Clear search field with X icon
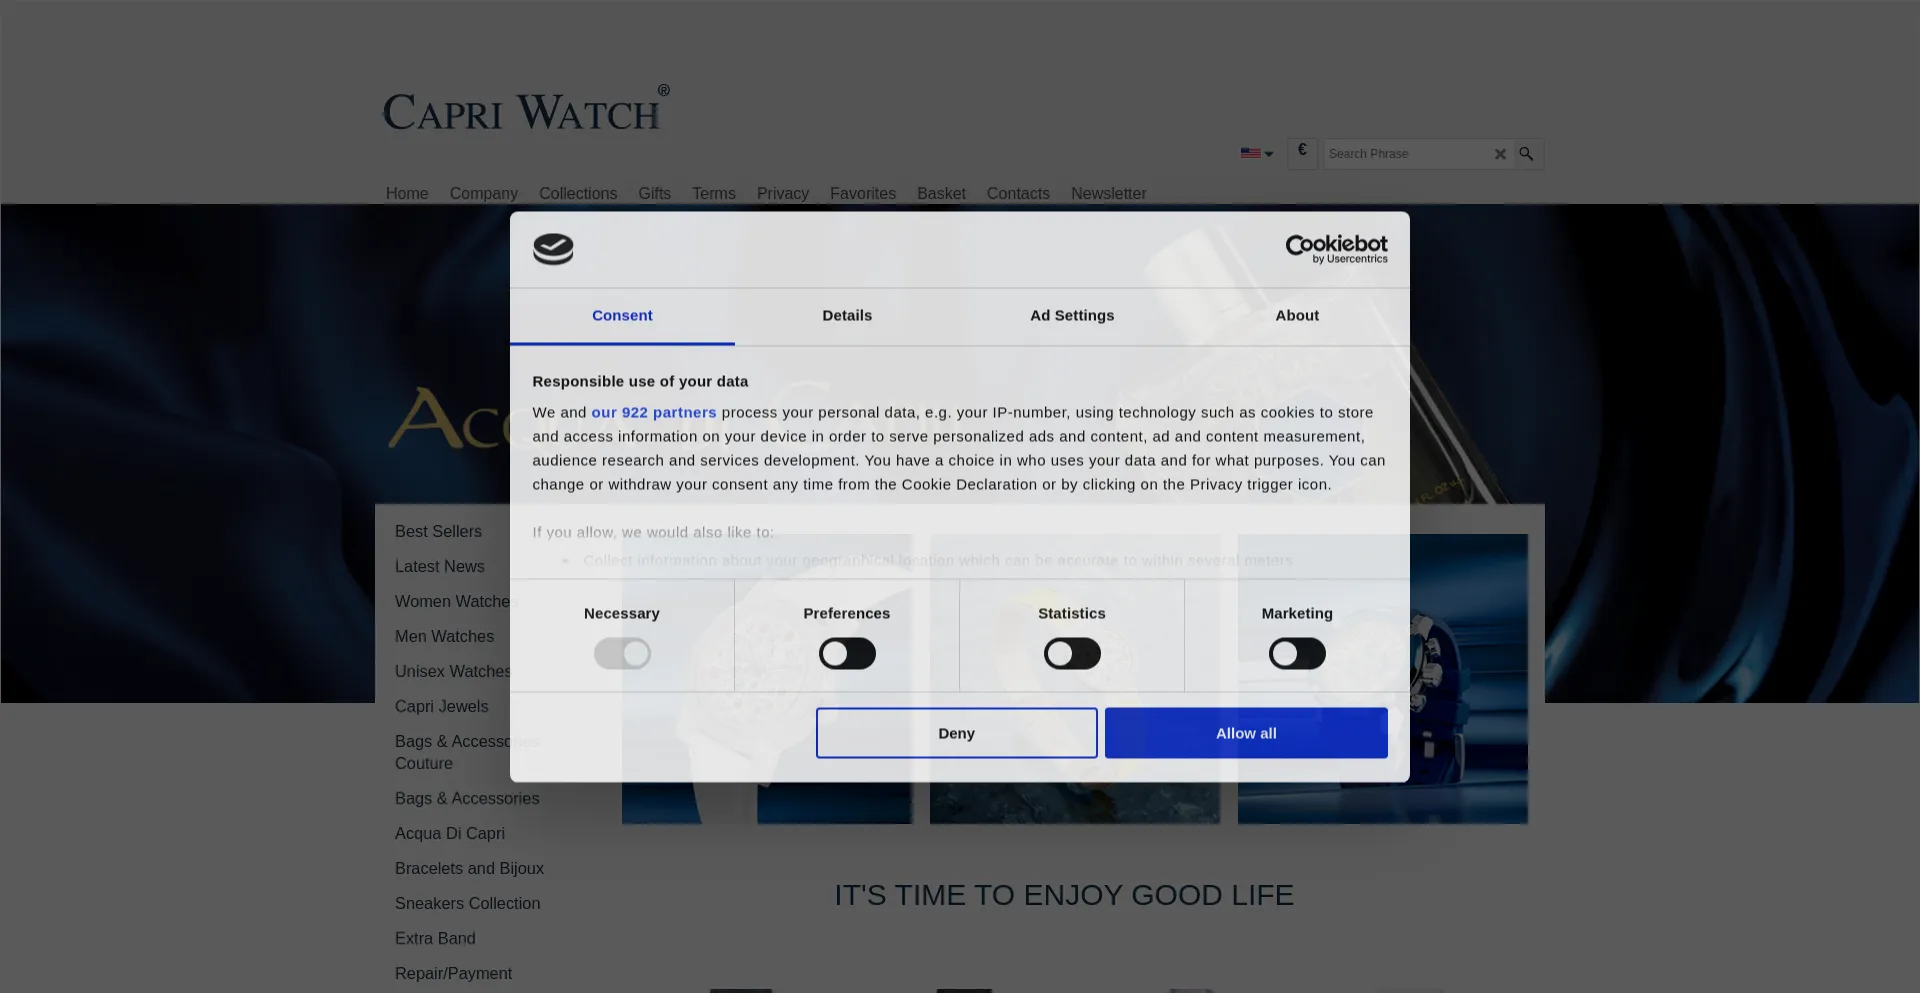The height and width of the screenshot is (993, 1920). point(1500,154)
